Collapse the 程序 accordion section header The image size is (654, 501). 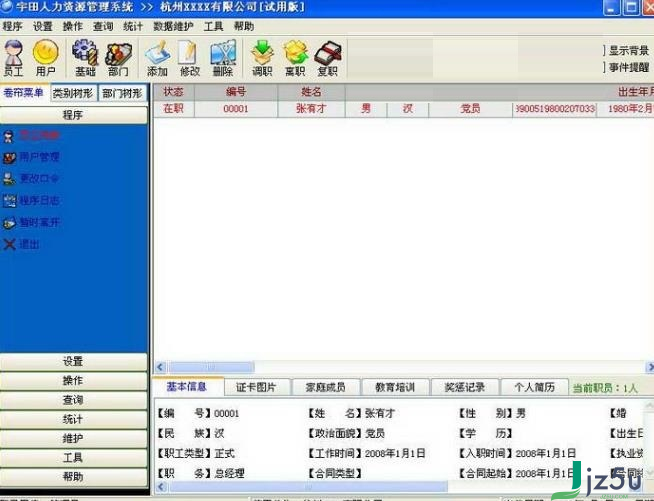pyautogui.click(x=73, y=115)
